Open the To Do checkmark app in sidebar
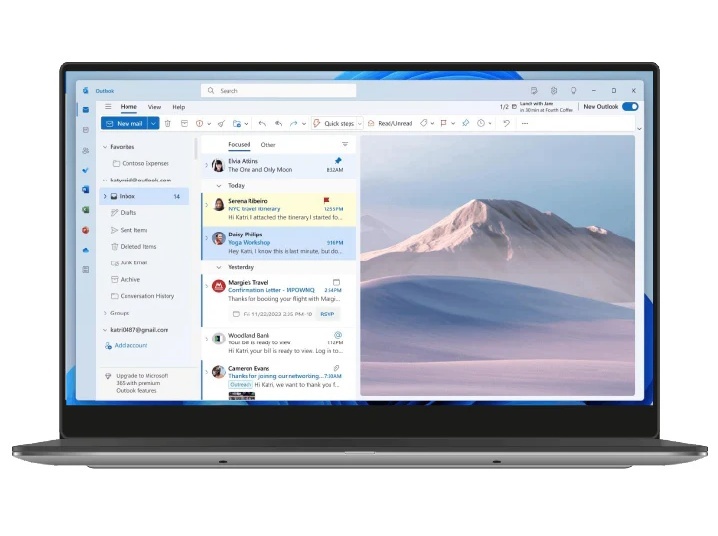718x536 pixels. 86,169
